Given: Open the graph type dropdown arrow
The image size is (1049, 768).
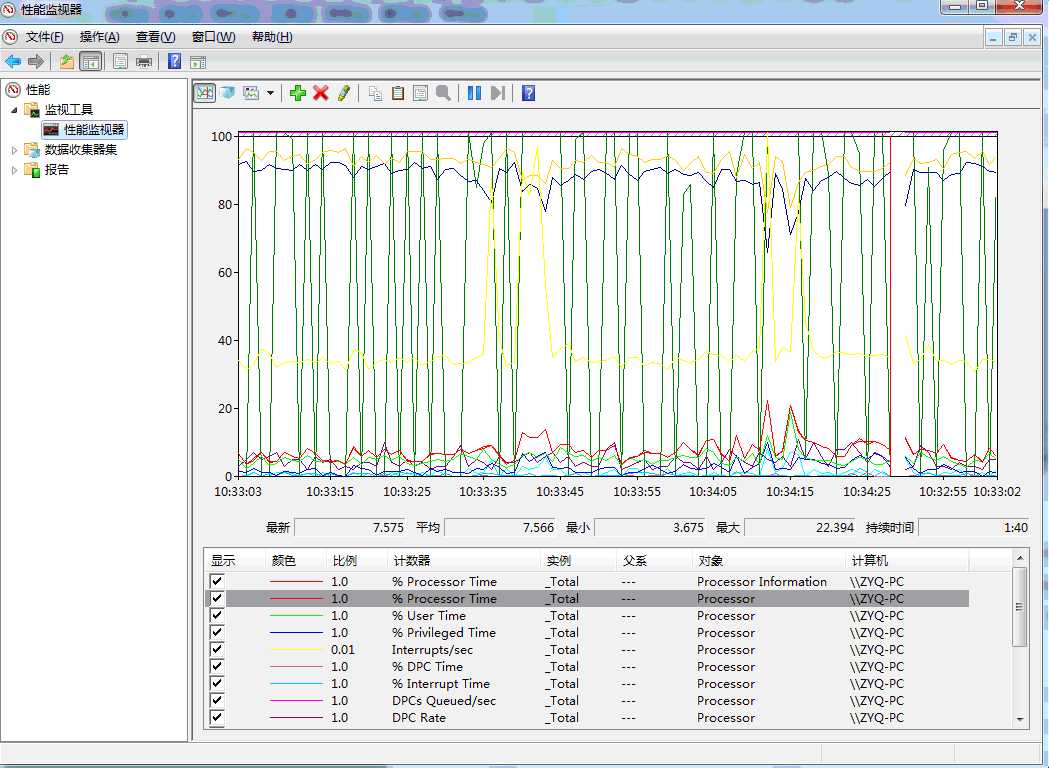Looking at the screenshot, I should coord(270,93).
